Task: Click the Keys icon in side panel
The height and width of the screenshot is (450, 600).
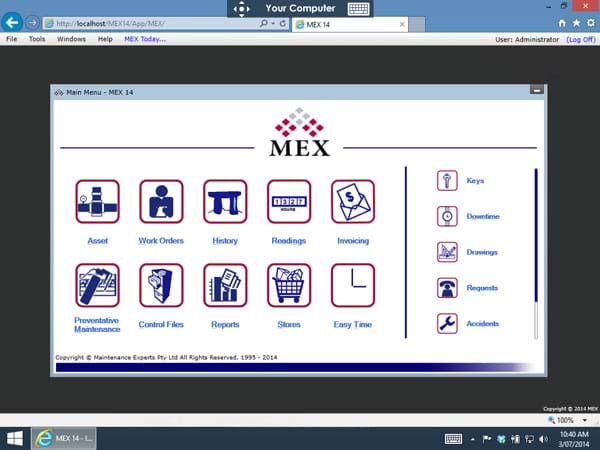Action: 447,181
